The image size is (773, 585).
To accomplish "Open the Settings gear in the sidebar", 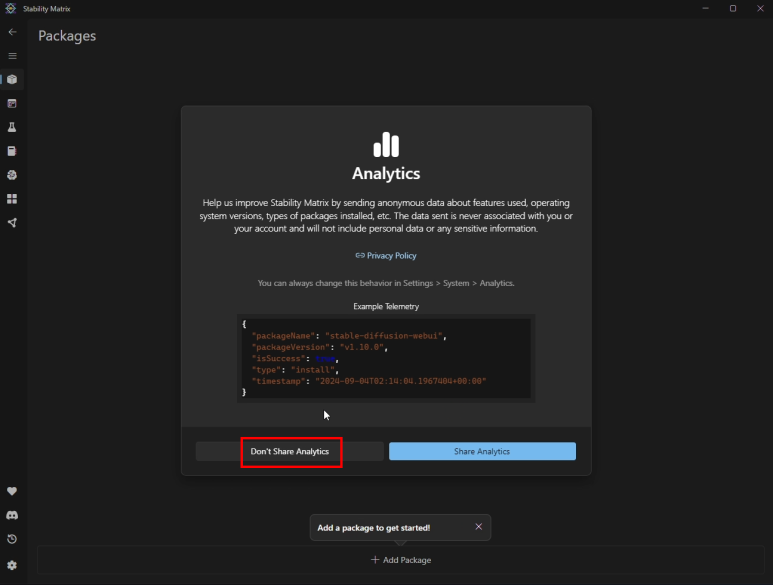I will [12, 565].
